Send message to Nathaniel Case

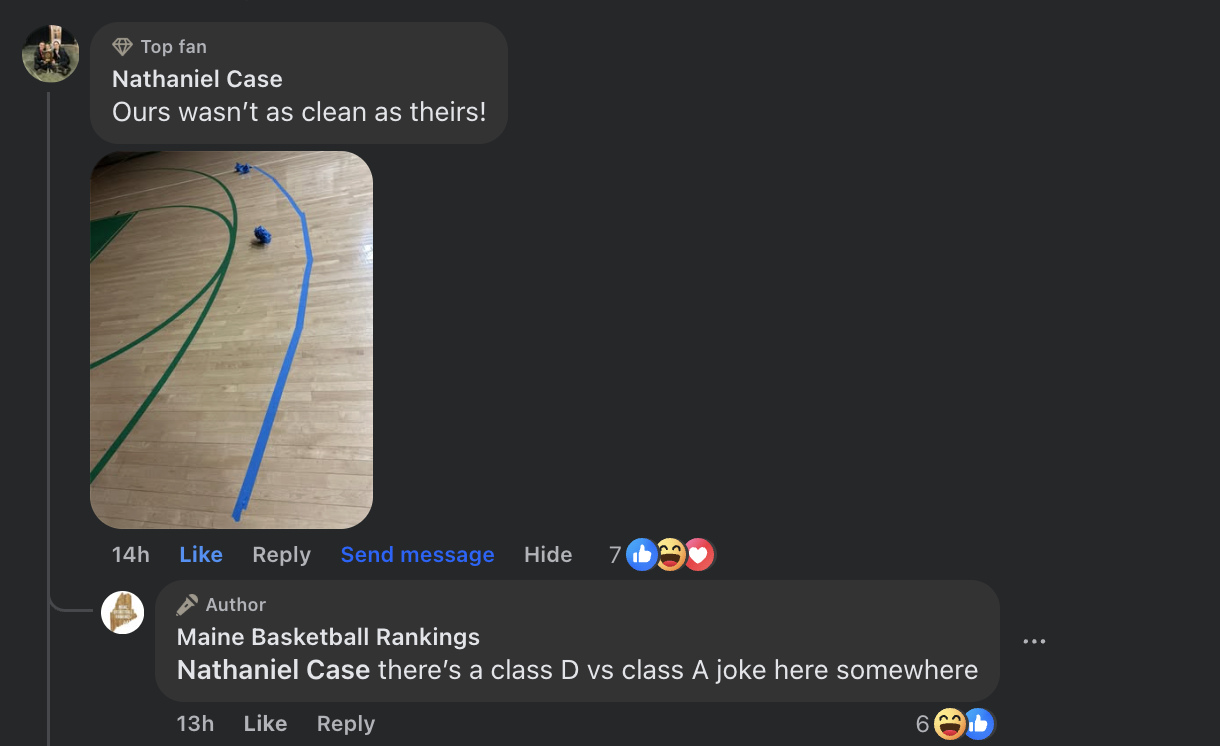417,555
